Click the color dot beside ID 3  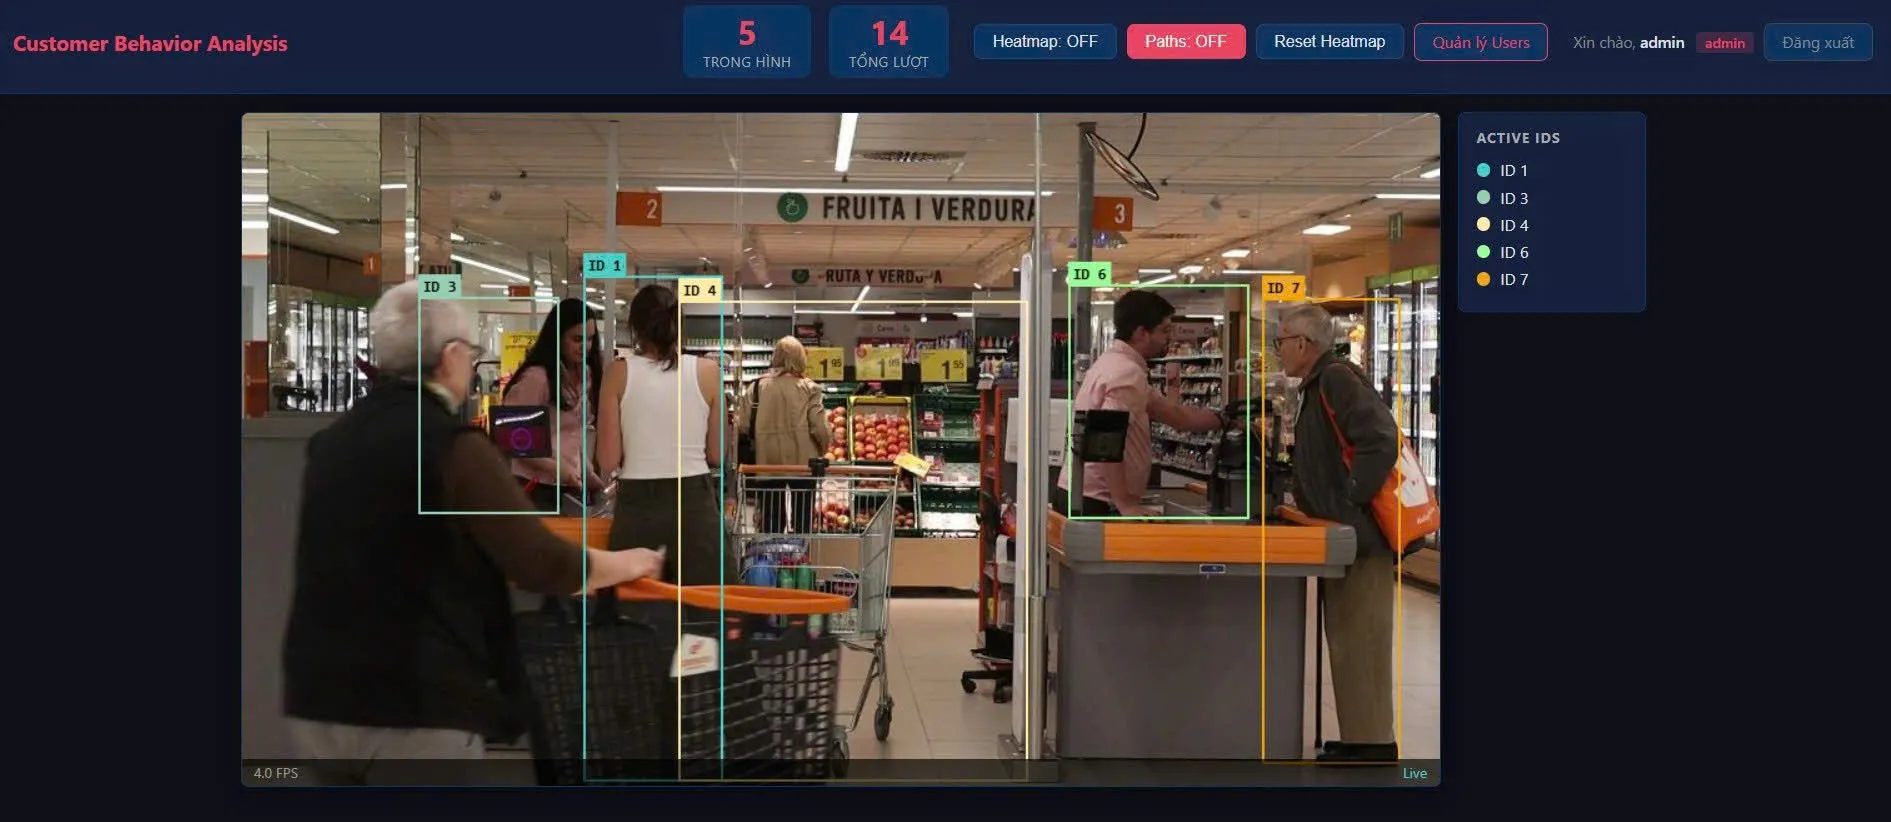coord(1484,197)
